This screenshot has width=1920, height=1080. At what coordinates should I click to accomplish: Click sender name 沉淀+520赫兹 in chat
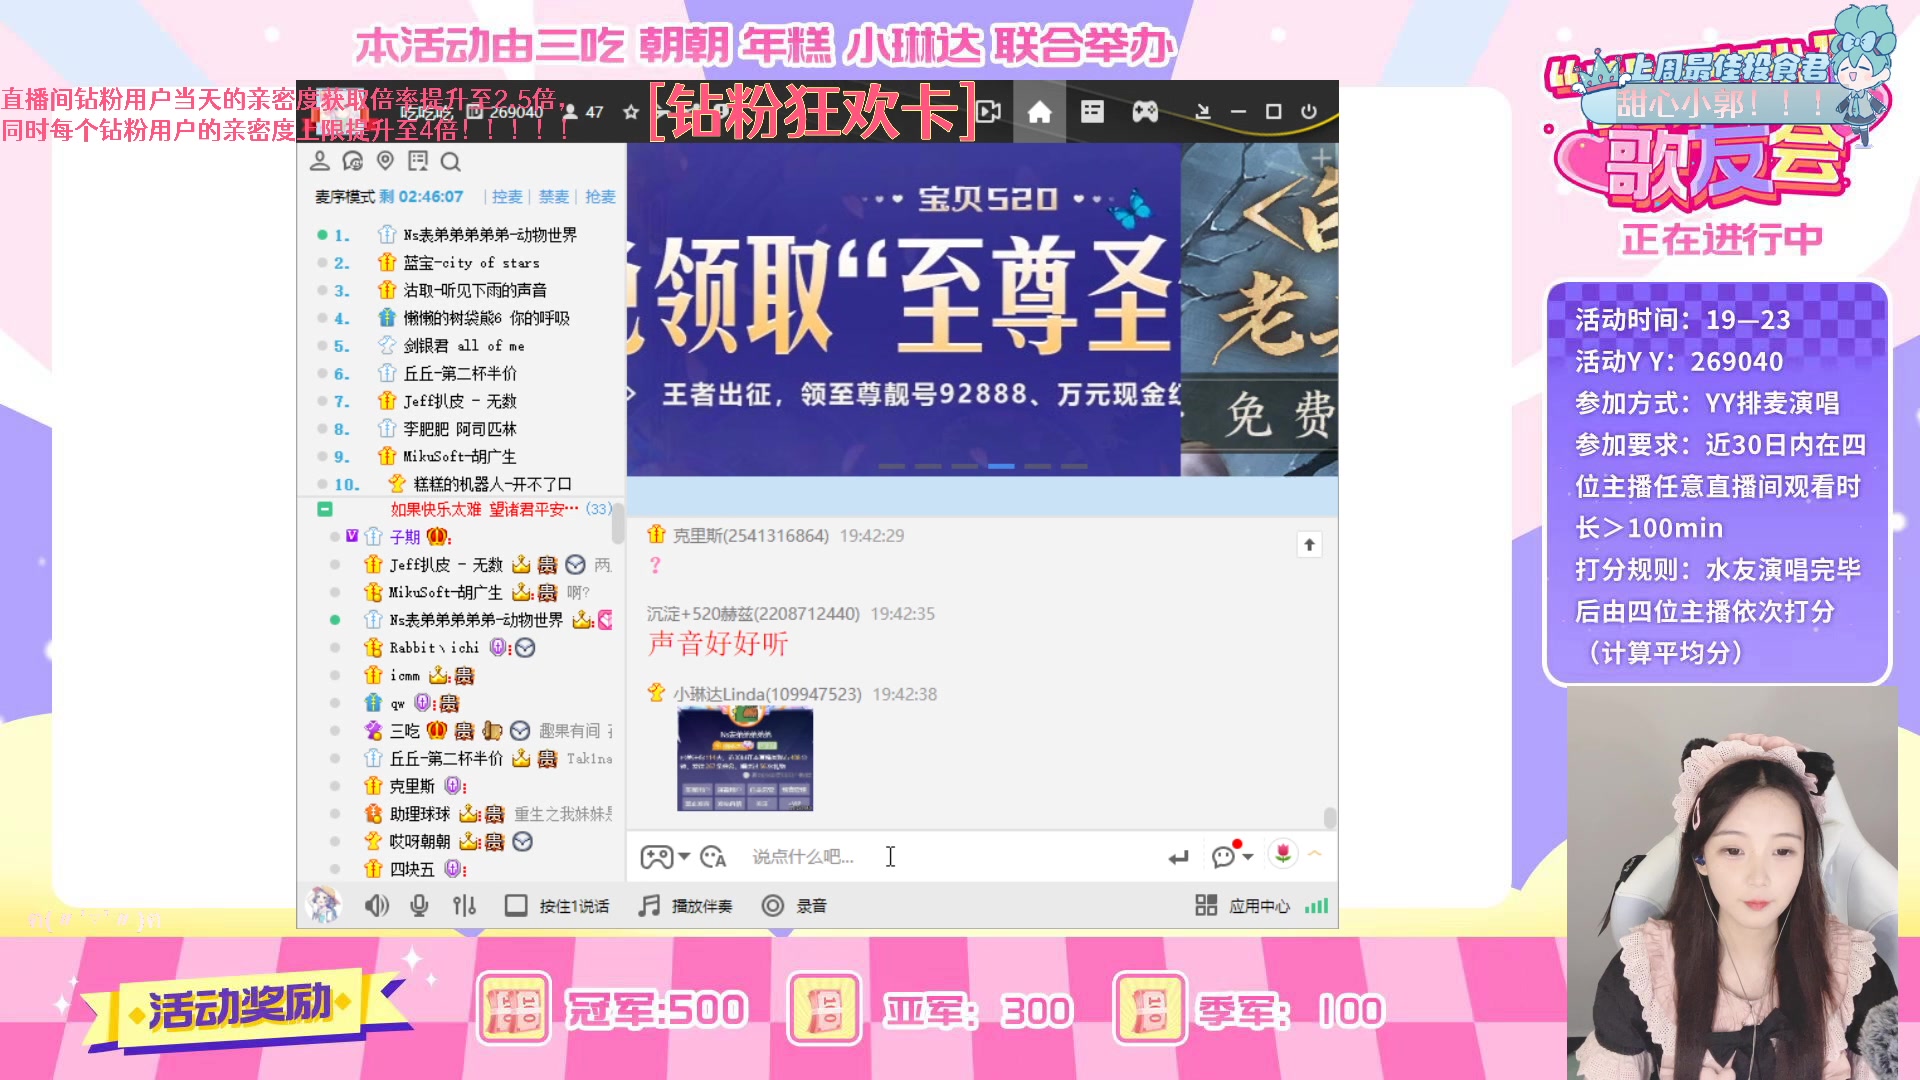(x=753, y=614)
